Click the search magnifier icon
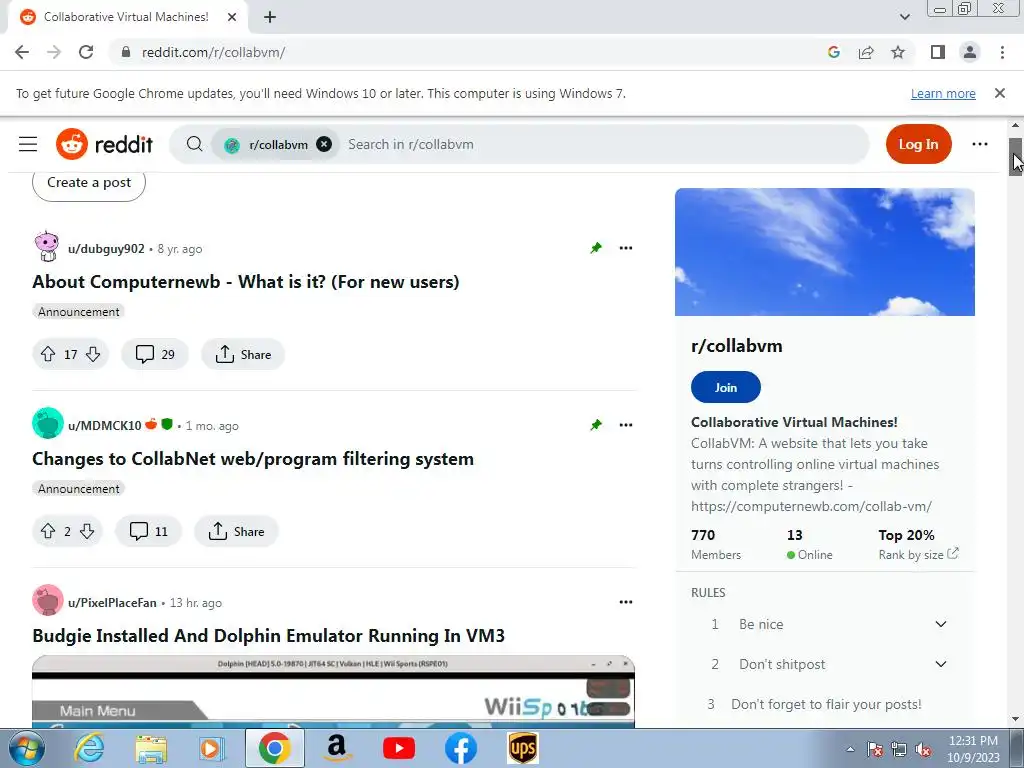The width and height of the screenshot is (1024, 768). [x=194, y=144]
